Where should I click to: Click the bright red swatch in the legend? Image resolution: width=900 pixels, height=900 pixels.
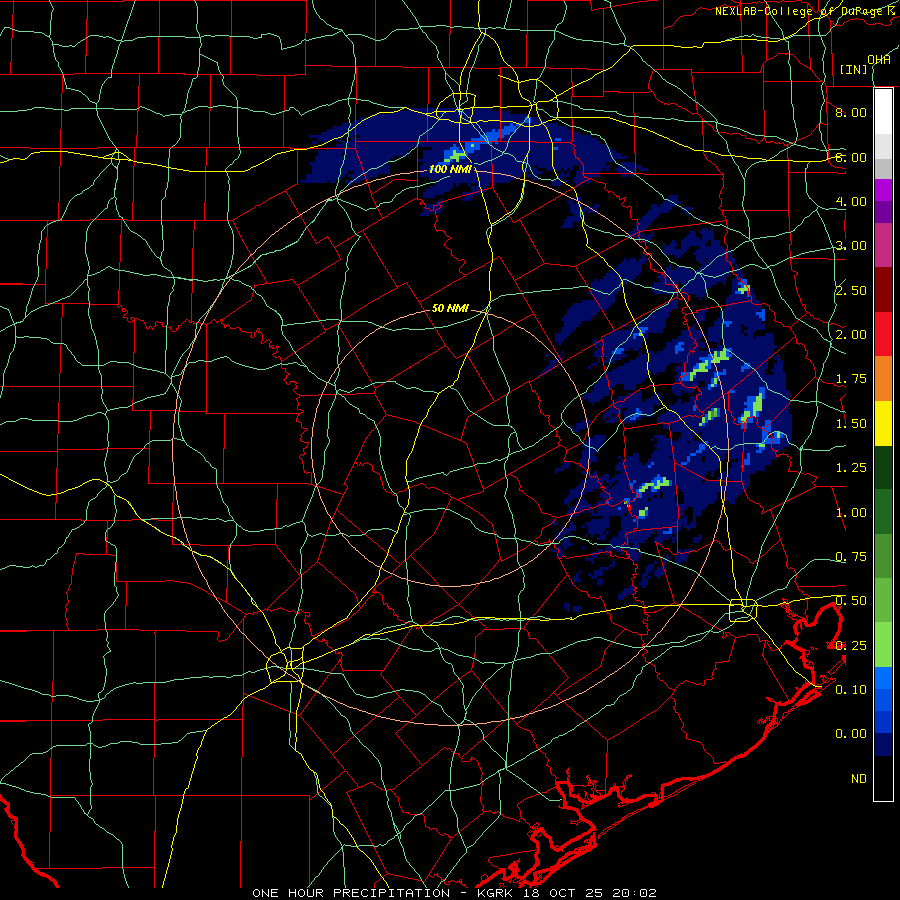883,334
